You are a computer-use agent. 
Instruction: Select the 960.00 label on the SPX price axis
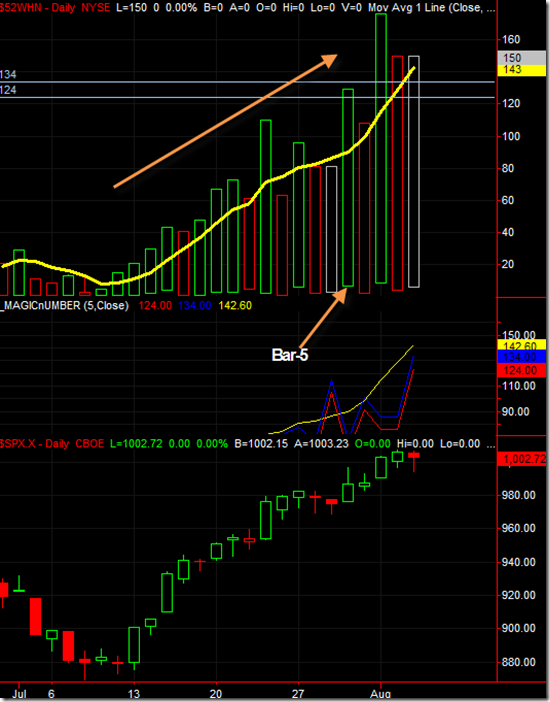coord(519,528)
